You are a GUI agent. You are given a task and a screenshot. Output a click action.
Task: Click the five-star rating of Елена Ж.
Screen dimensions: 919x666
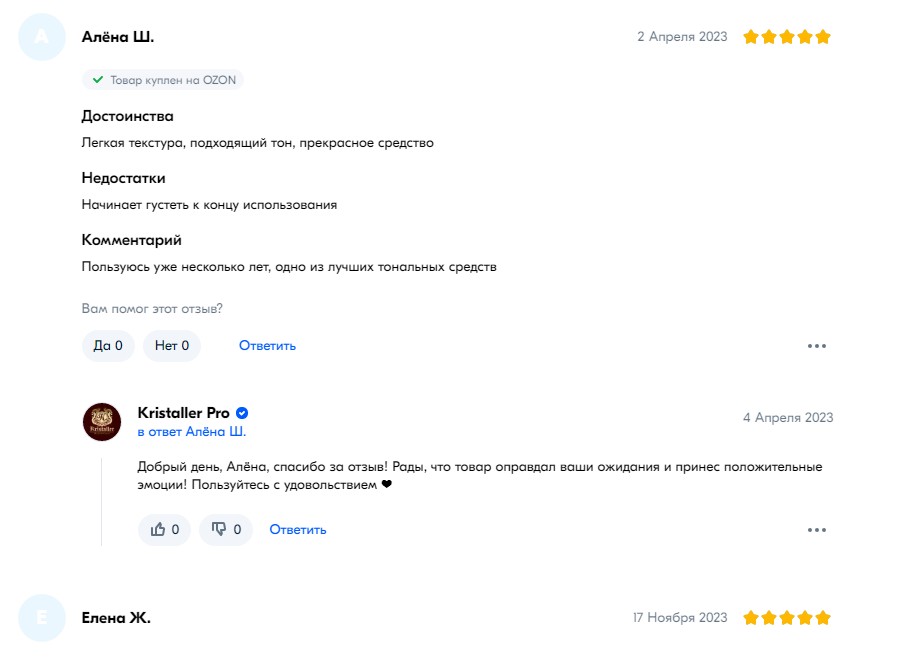(787, 618)
